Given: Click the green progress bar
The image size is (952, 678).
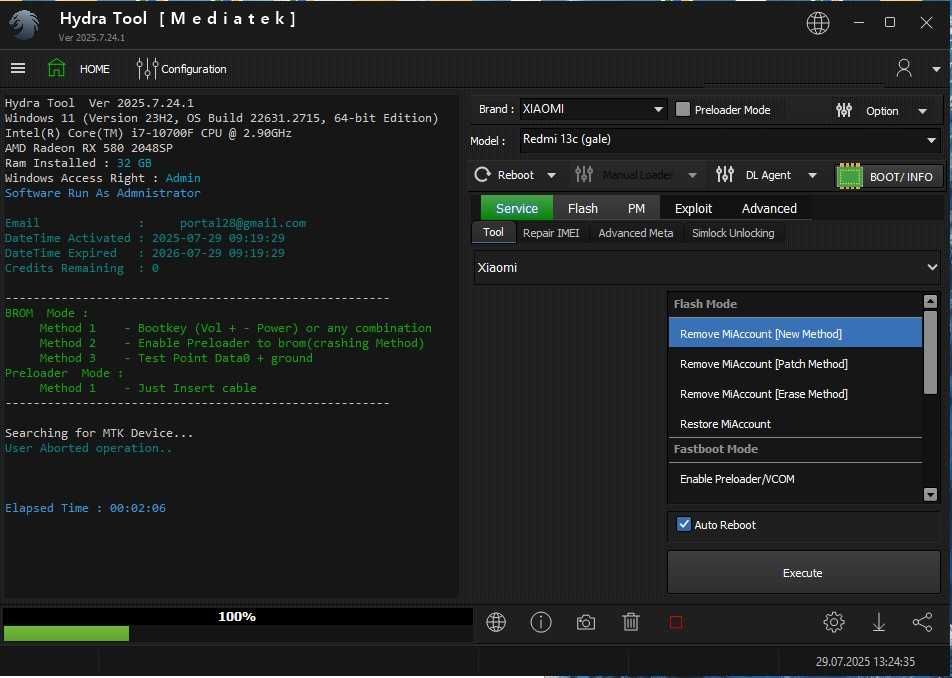Looking at the screenshot, I should pos(66,633).
